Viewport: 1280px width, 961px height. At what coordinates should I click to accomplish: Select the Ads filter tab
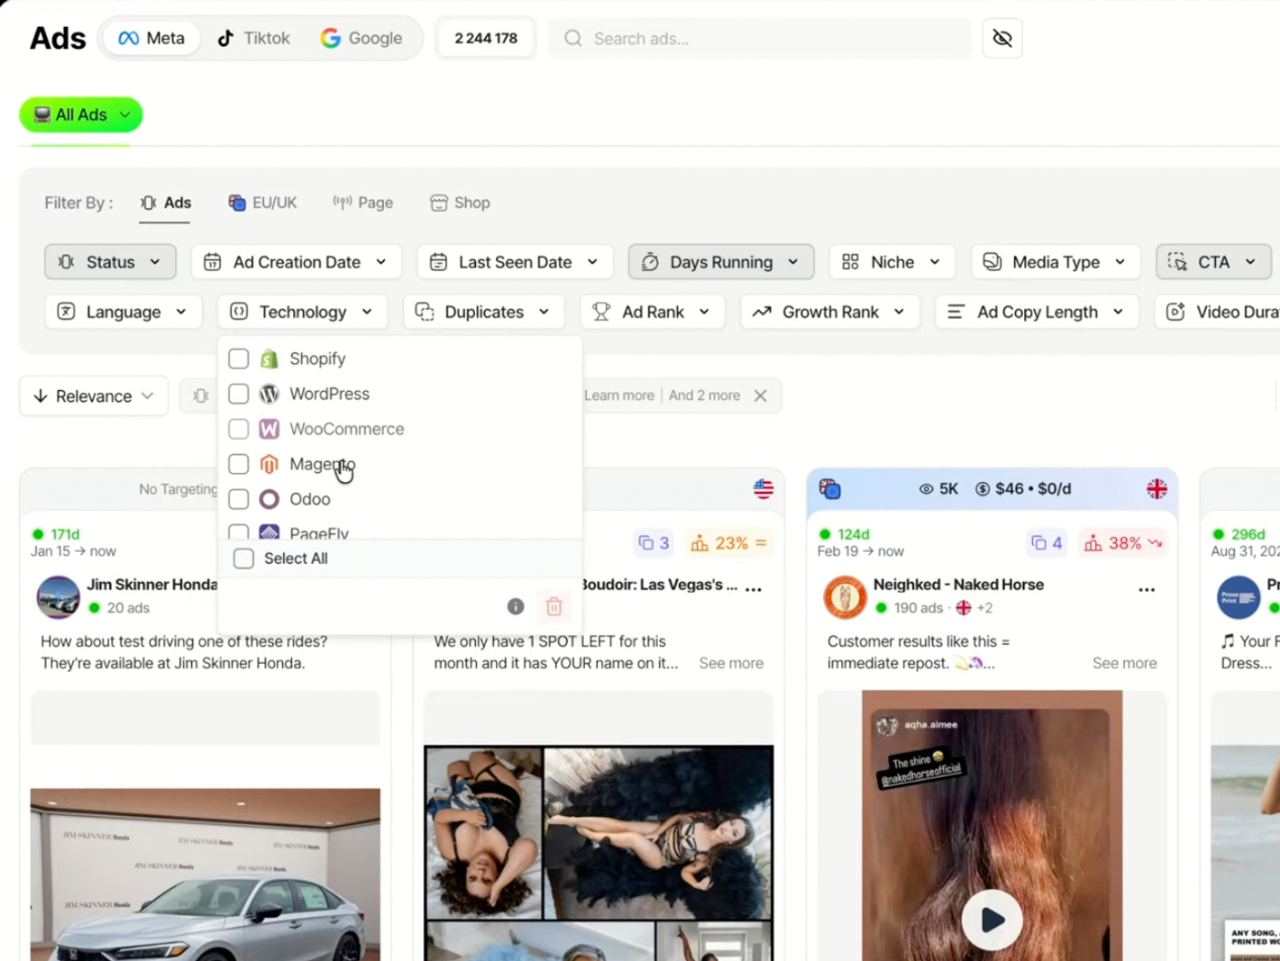pos(165,203)
